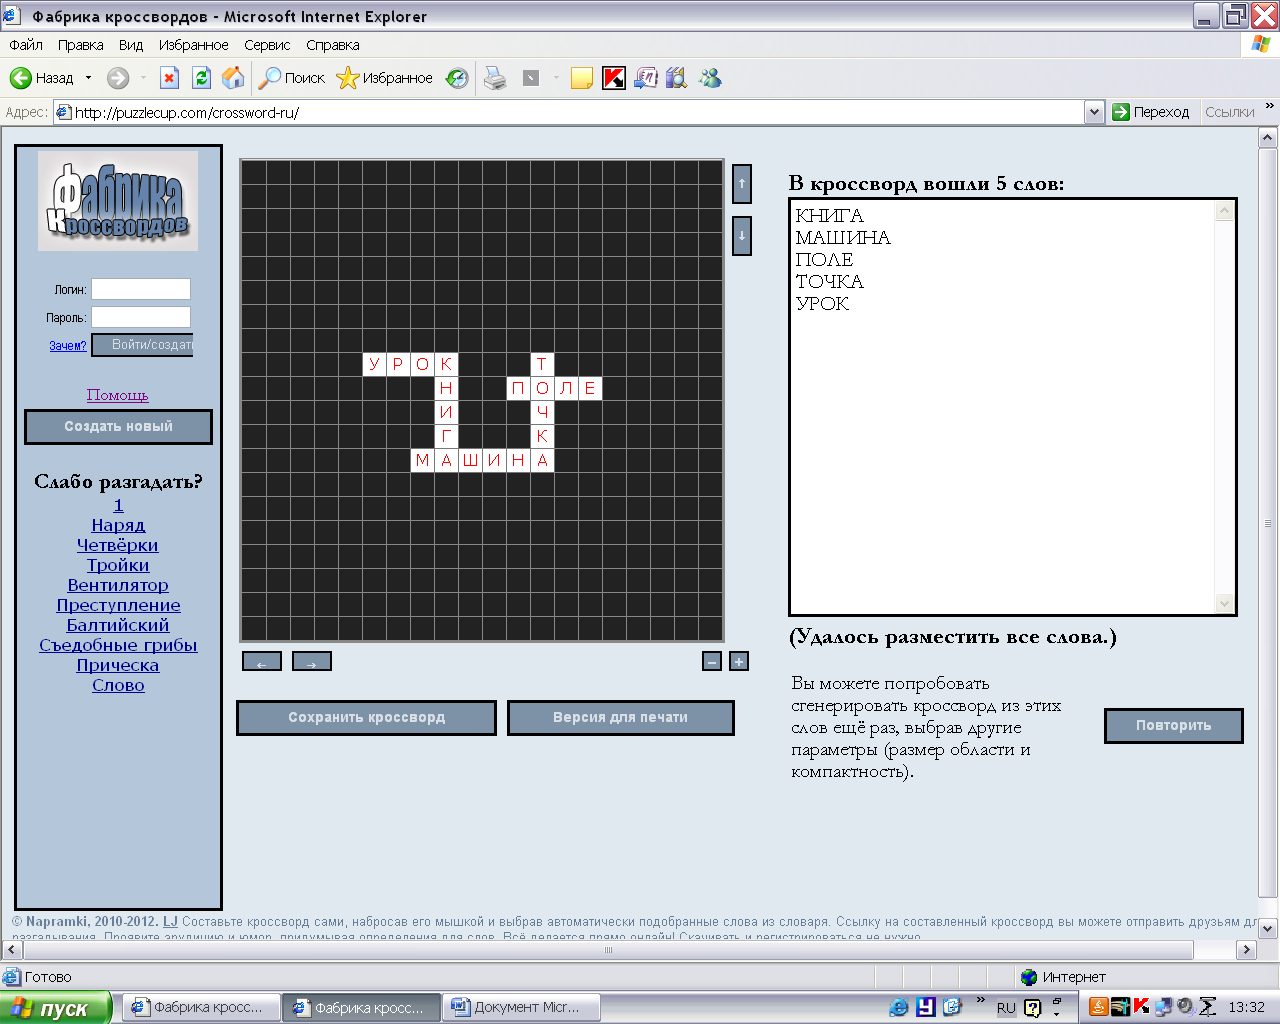Shift crossword down with the down arrow
This screenshot has width=1280, height=1024.
click(741, 236)
